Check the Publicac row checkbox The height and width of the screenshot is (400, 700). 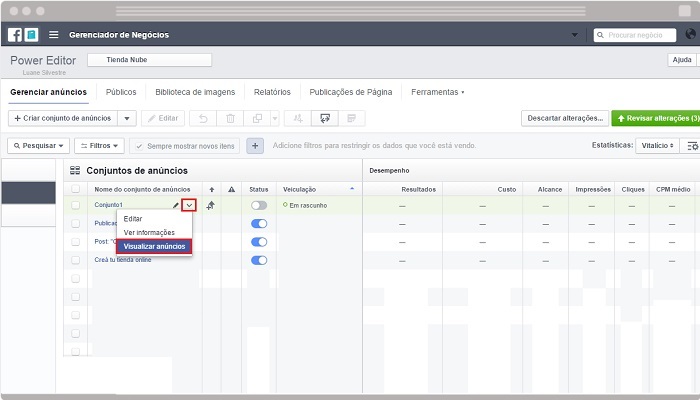tap(75, 223)
